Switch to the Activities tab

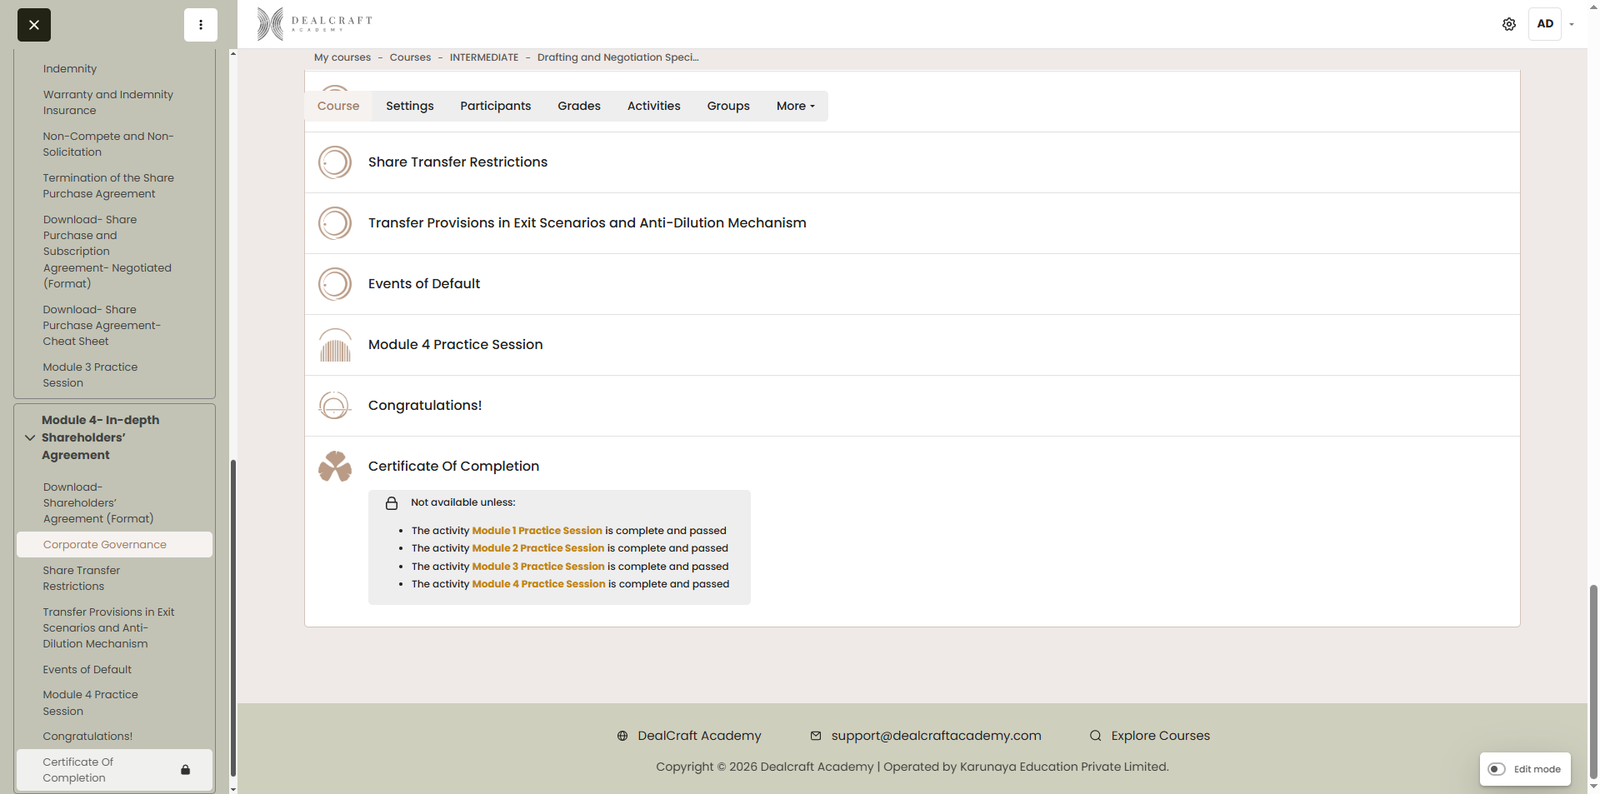(x=654, y=106)
